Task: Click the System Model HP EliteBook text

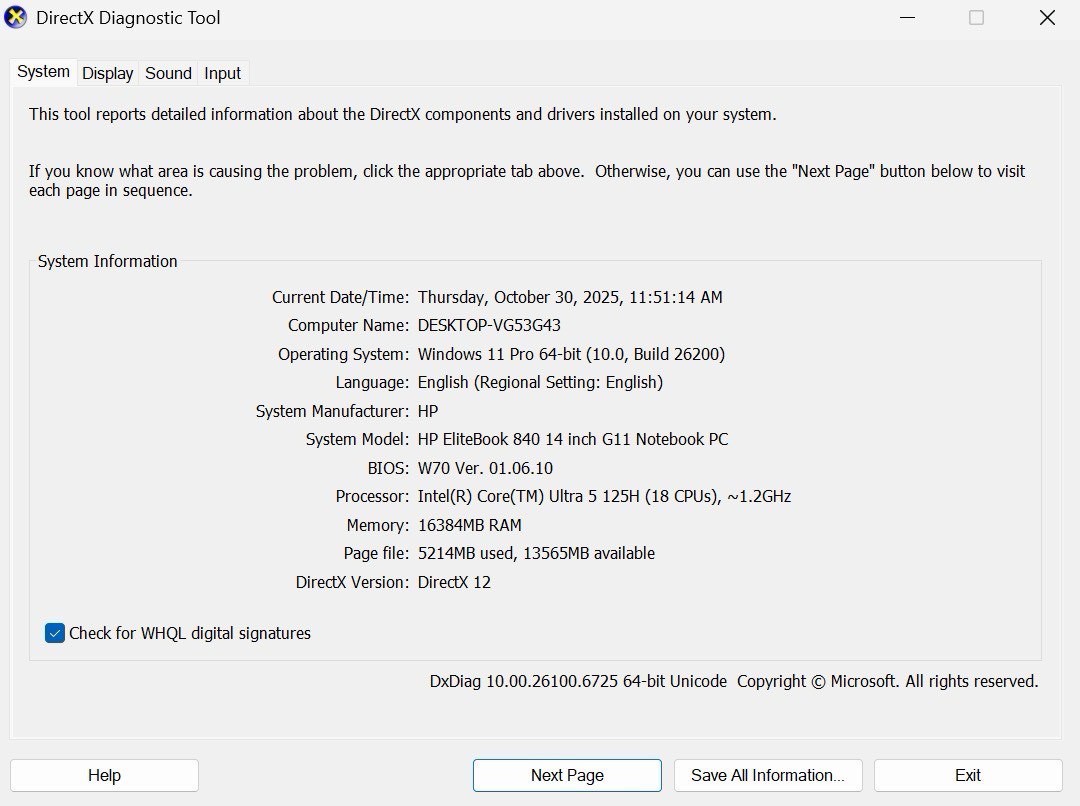Action: pos(572,439)
